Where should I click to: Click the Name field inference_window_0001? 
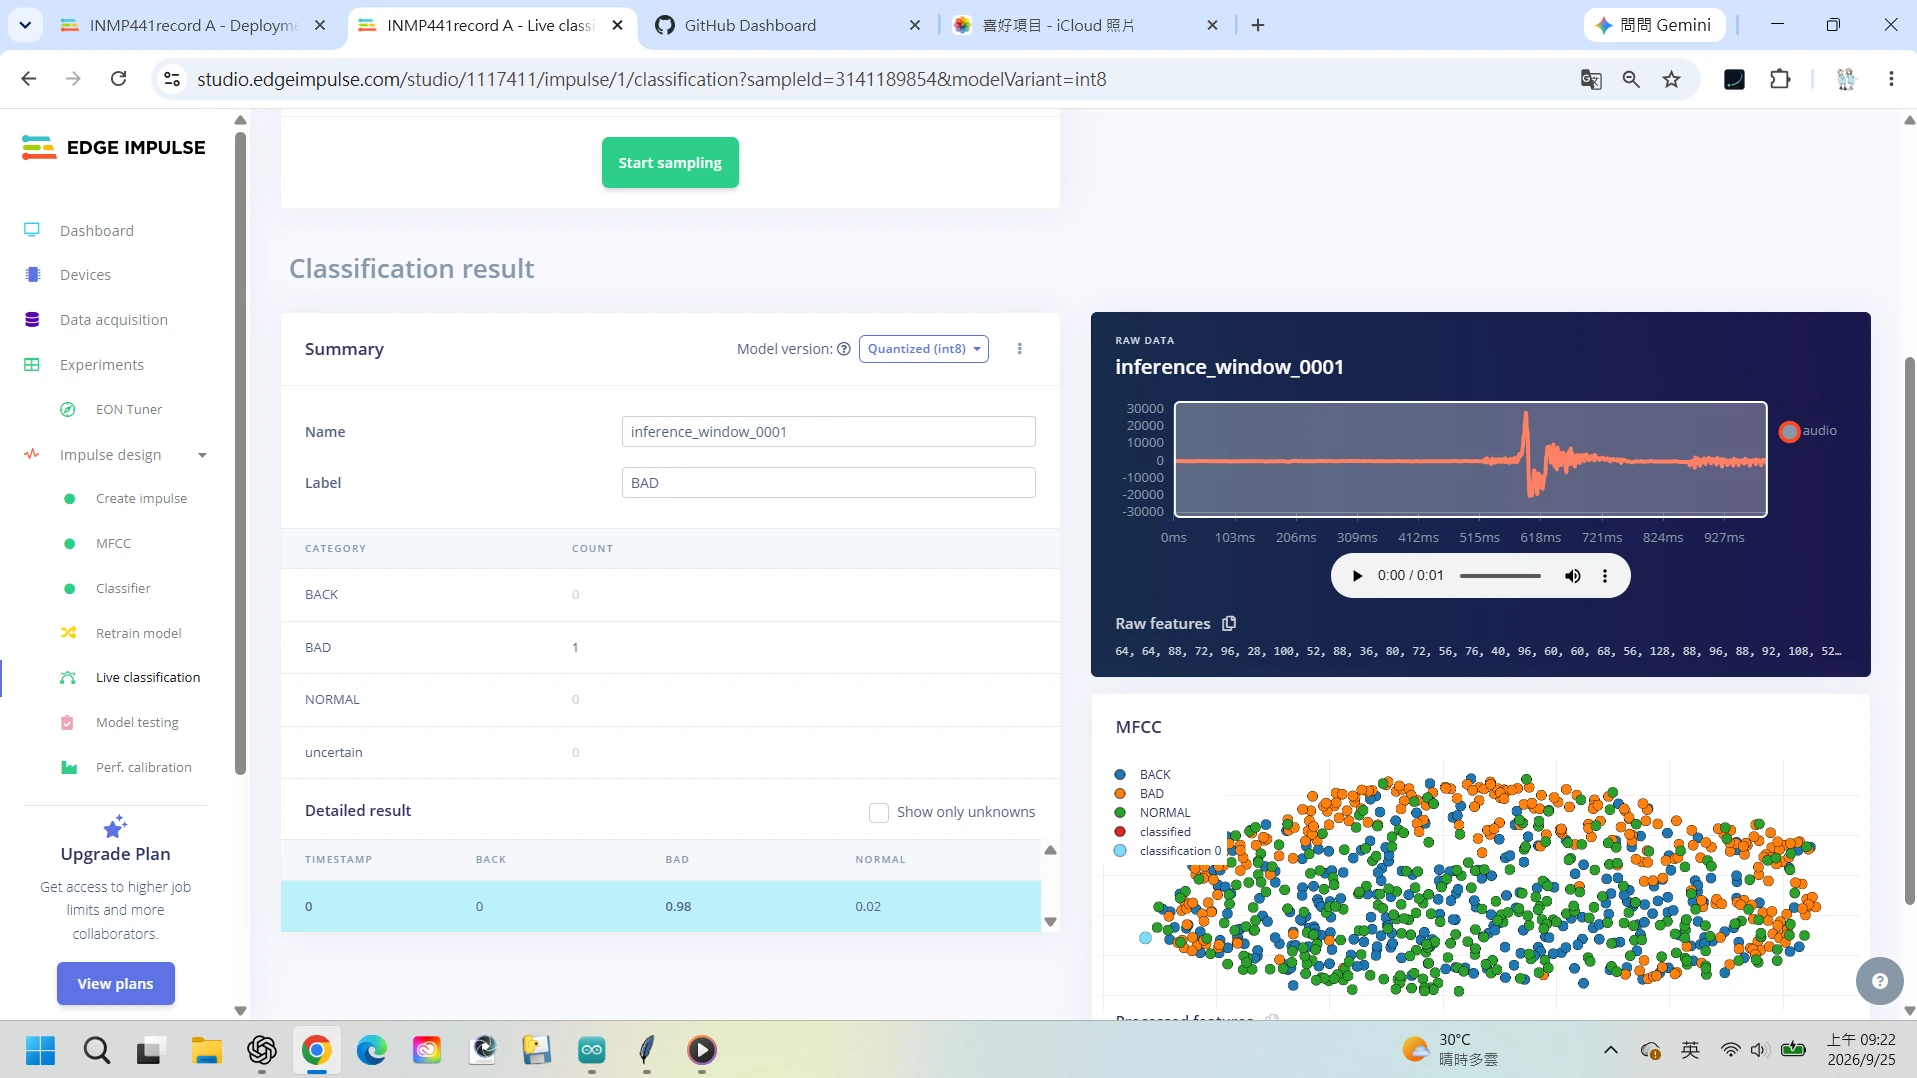pos(828,432)
